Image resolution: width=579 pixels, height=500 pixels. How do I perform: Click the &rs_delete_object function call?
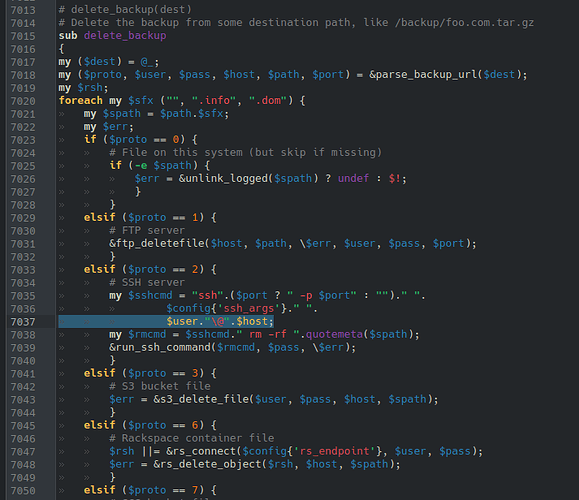pos(208,464)
